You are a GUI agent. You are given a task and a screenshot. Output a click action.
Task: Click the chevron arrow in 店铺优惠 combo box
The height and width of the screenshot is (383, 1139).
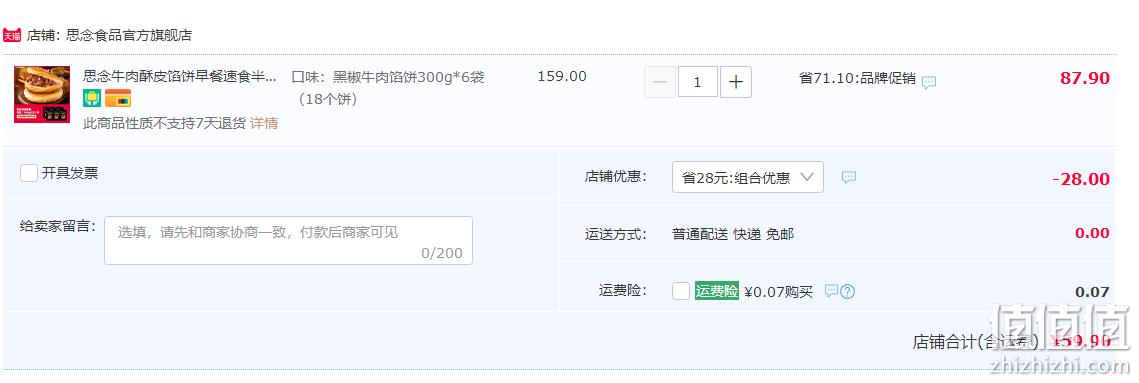[807, 177]
